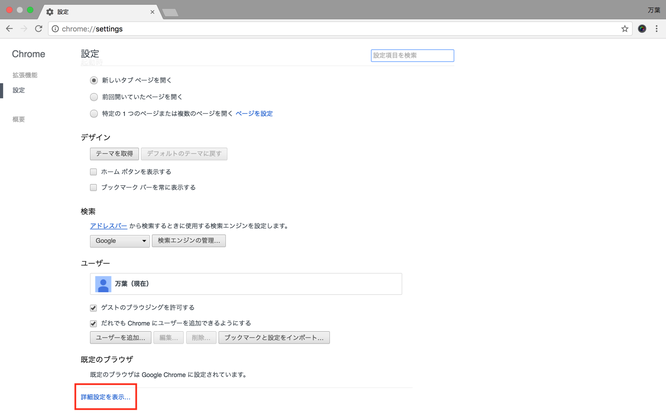Click ブックマークと設定をインポート... button
The width and height of the screenshot is (666, 416).
(x=274, y=338)
